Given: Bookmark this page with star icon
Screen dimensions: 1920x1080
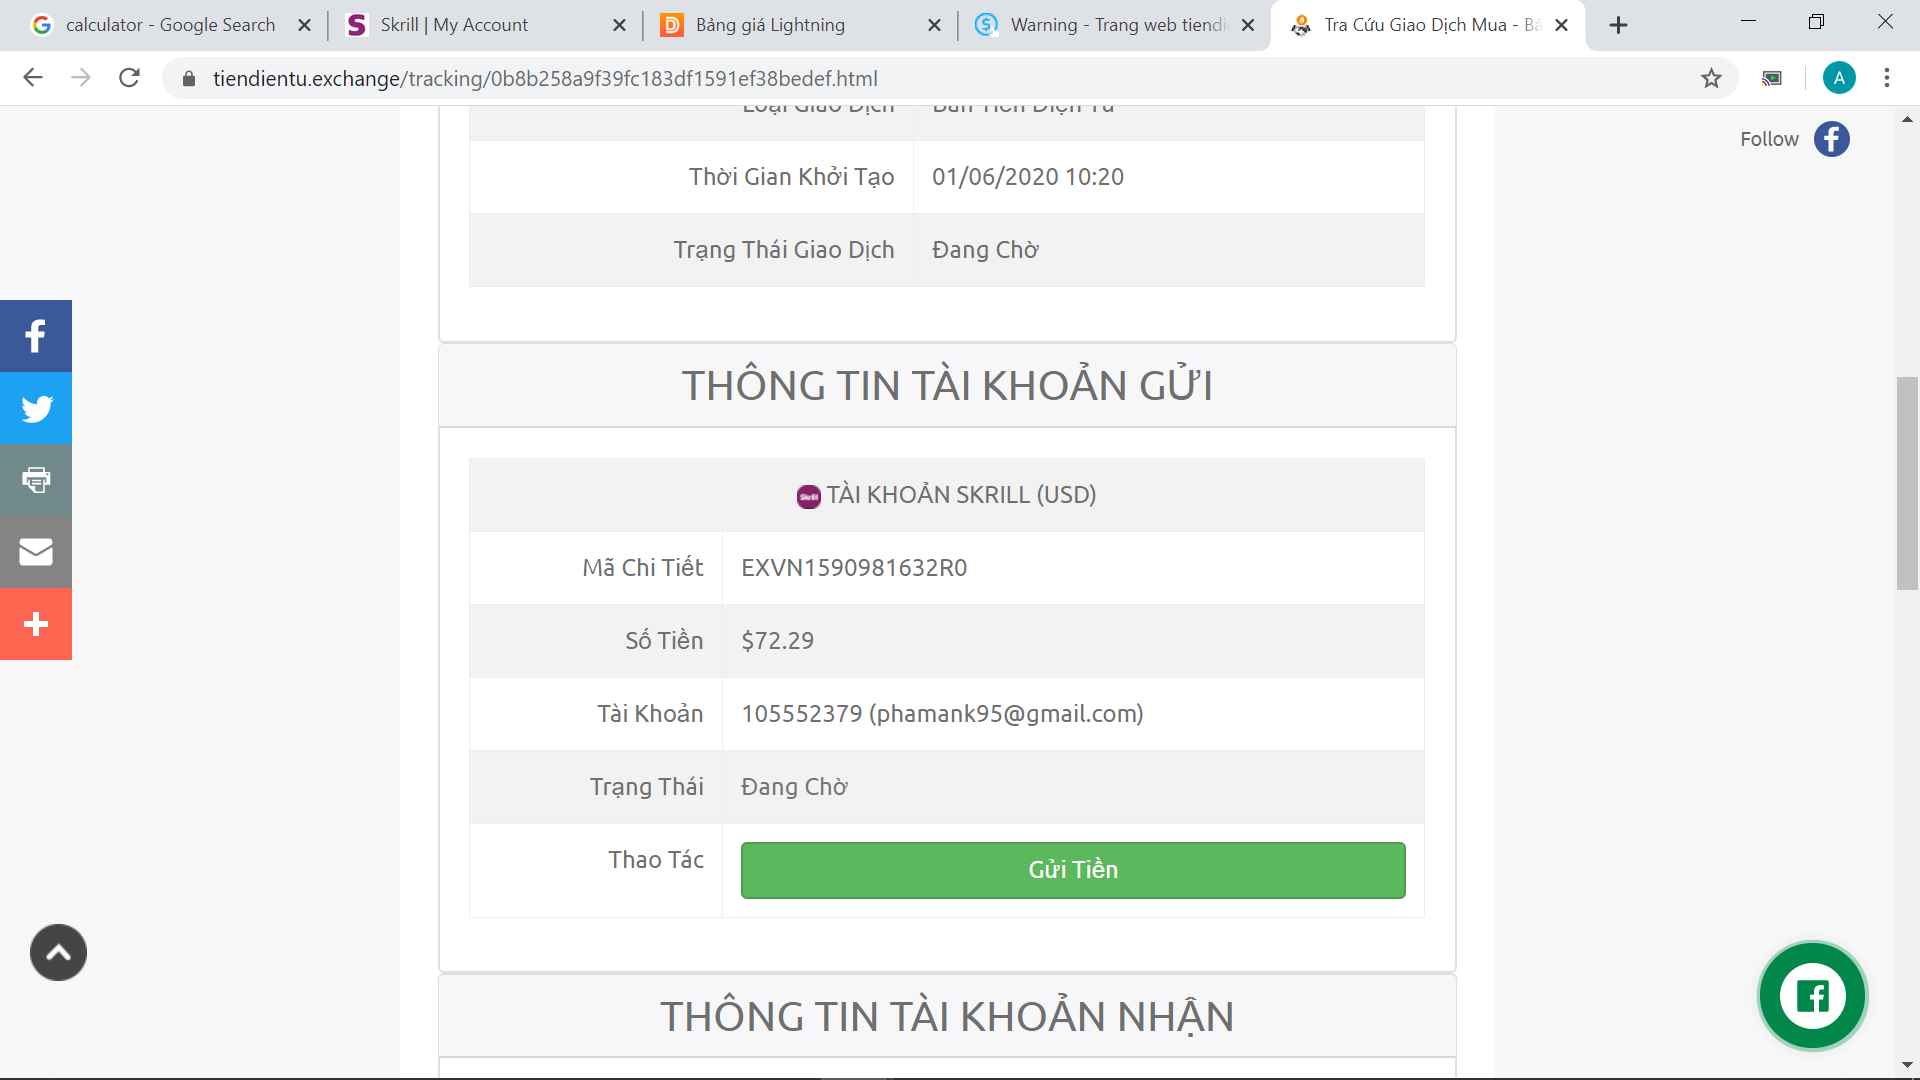Looking at the screenshot, I should coord(1711,78).
